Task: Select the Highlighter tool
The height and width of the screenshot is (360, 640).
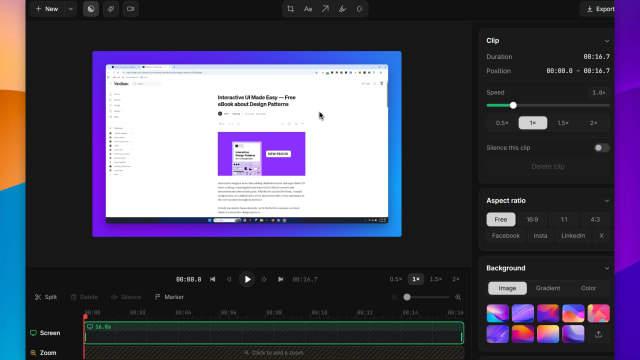Action: pos(342,9)
